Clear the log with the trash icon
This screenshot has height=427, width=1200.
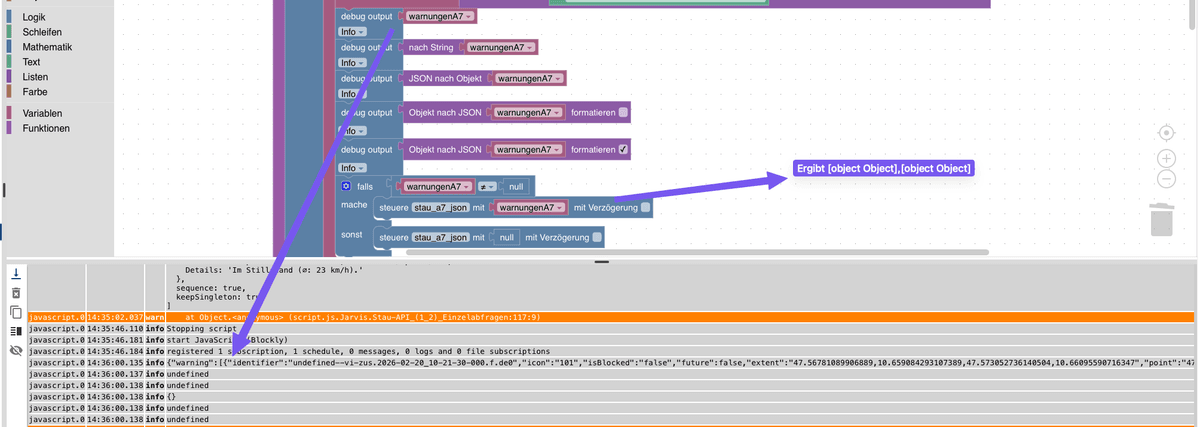(x=15, y=293)
